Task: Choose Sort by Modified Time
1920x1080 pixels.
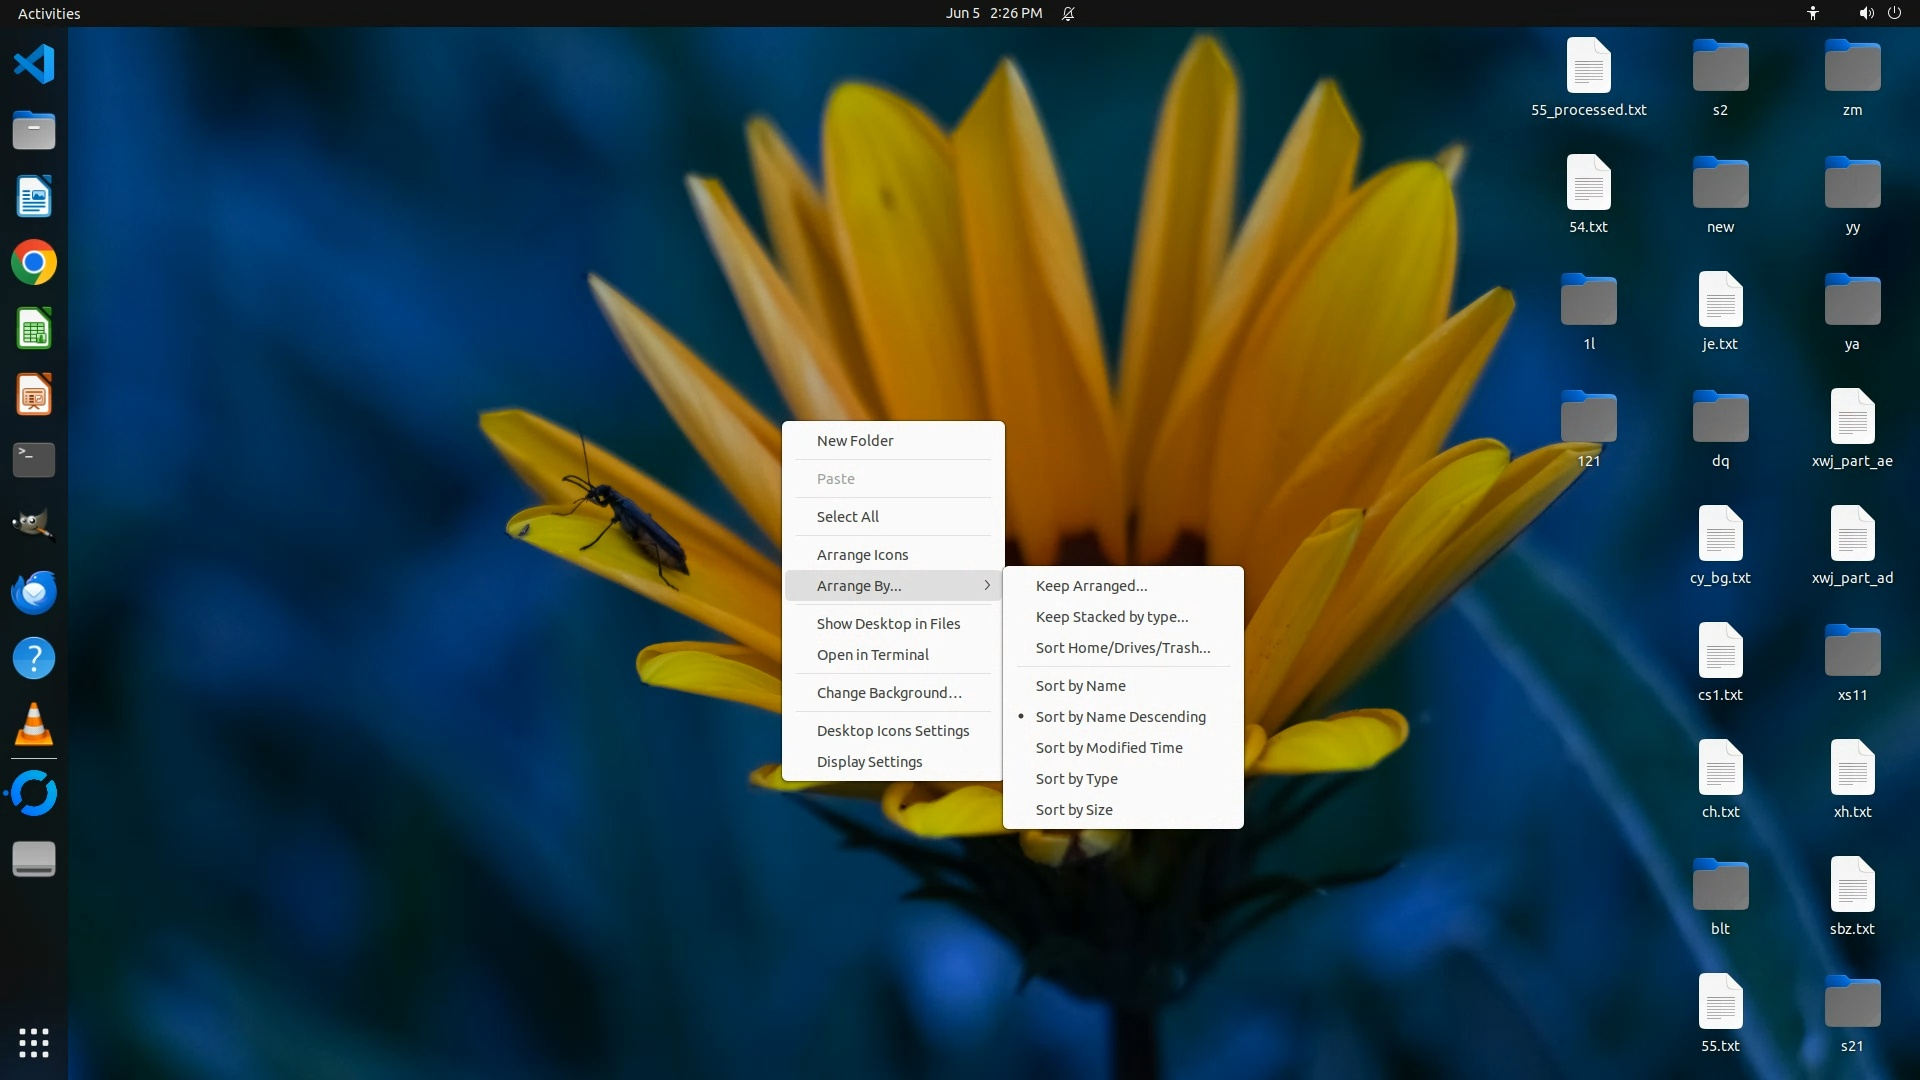Action: point(1108,748)
